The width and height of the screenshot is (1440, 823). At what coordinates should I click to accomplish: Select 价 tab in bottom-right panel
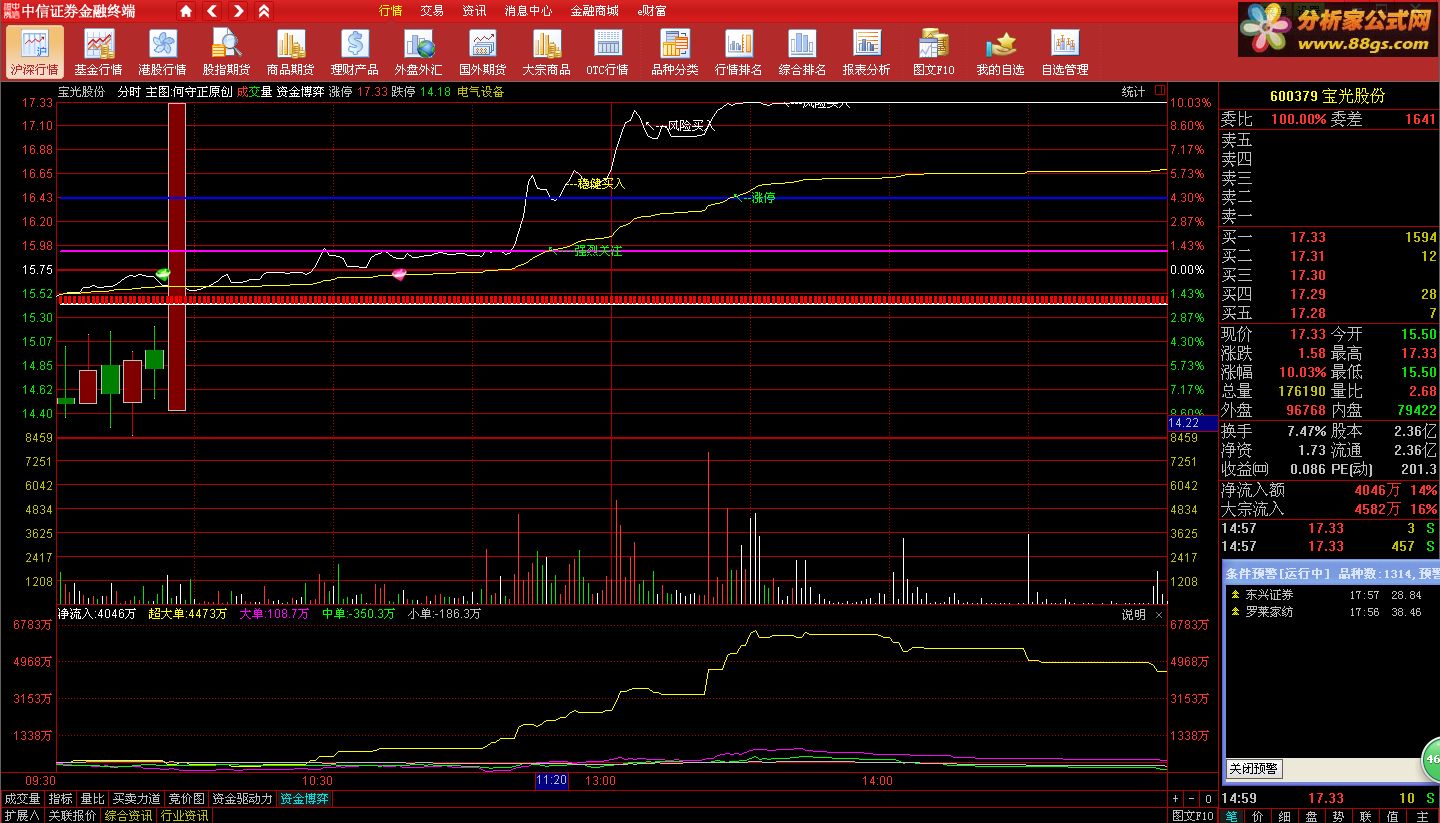(x=1257, y=815)
